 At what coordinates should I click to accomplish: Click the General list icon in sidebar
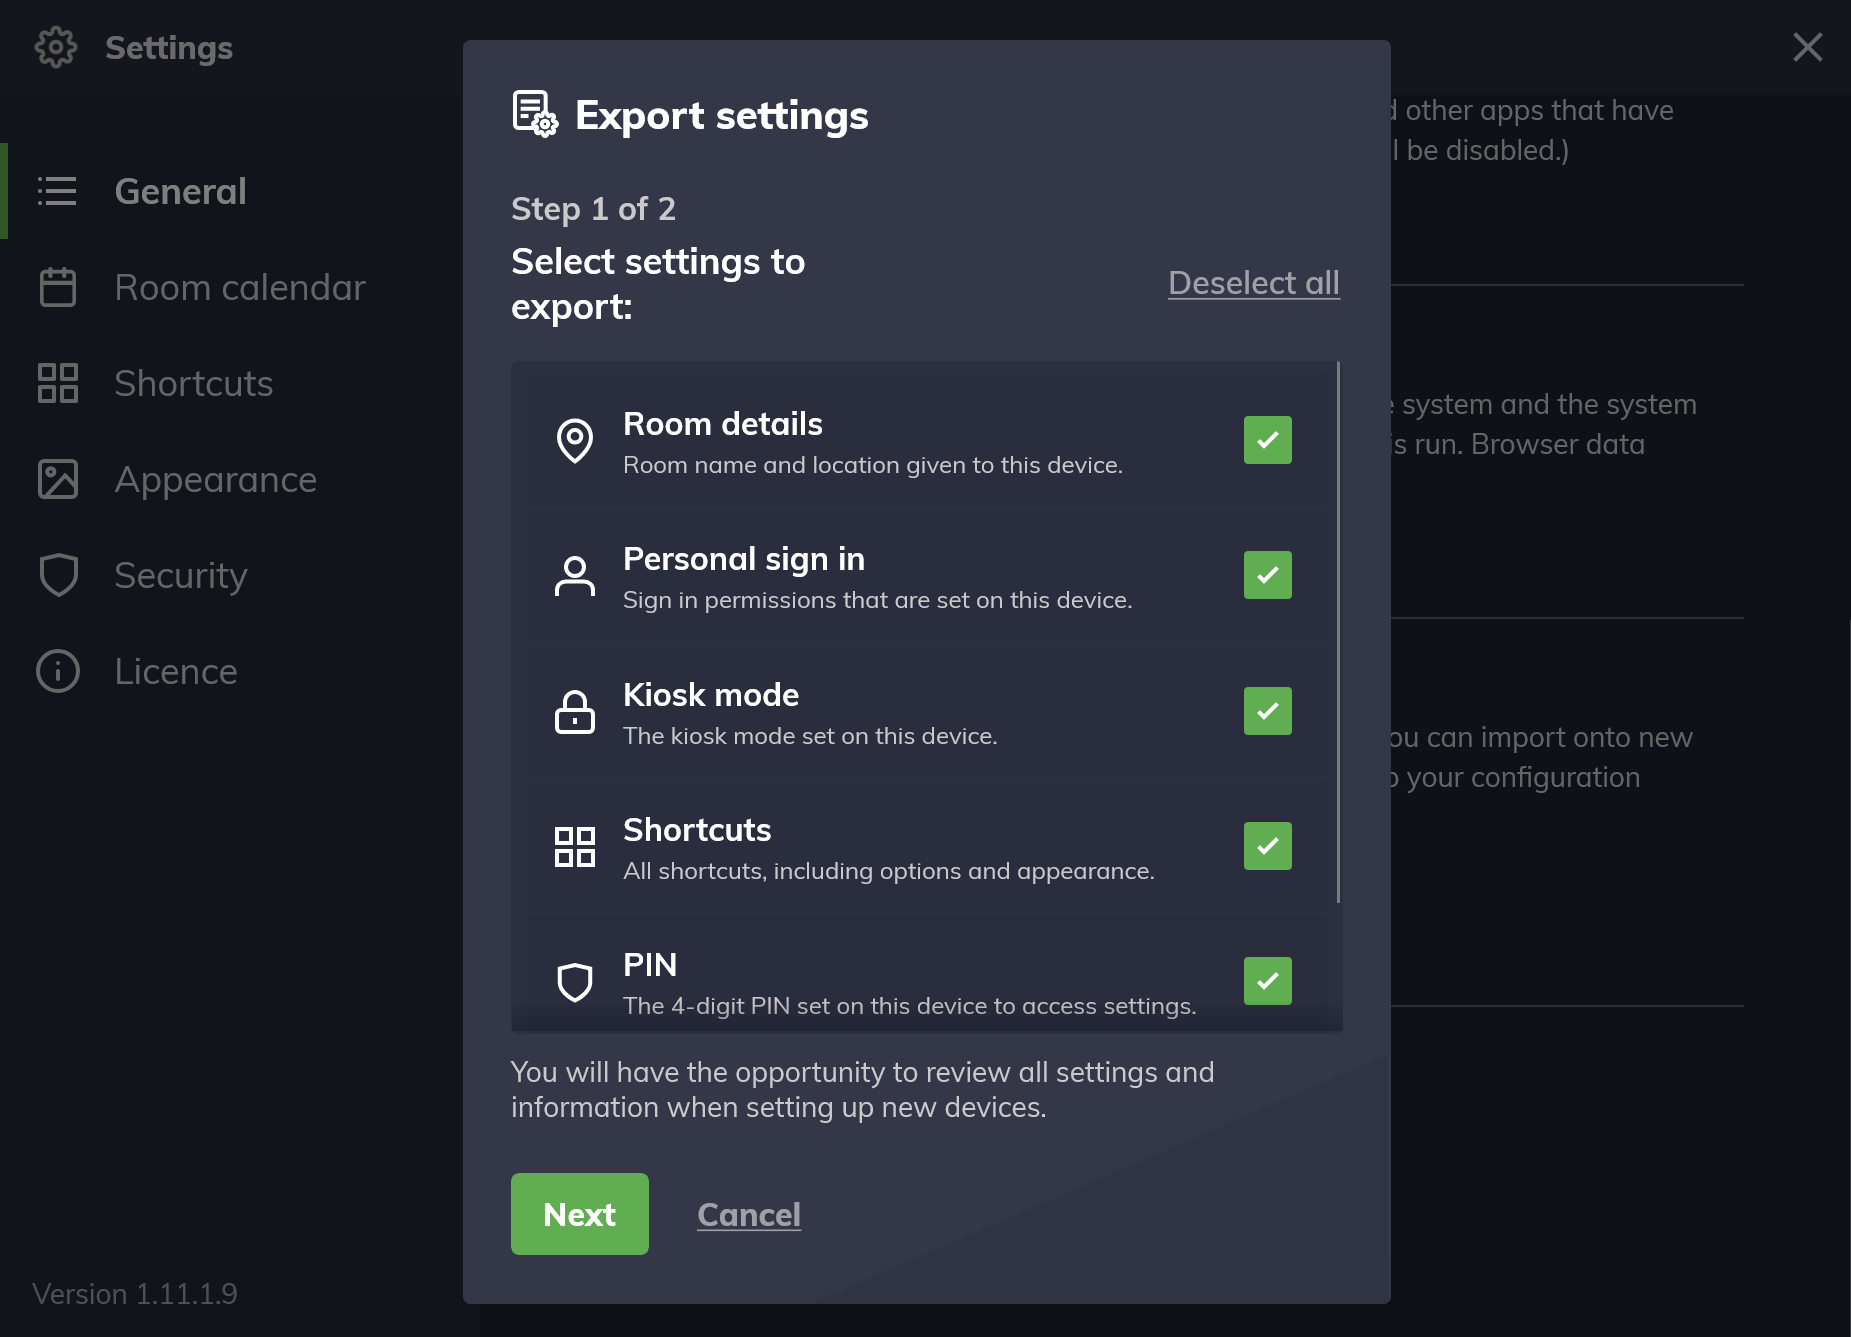[x=57, y=191]
